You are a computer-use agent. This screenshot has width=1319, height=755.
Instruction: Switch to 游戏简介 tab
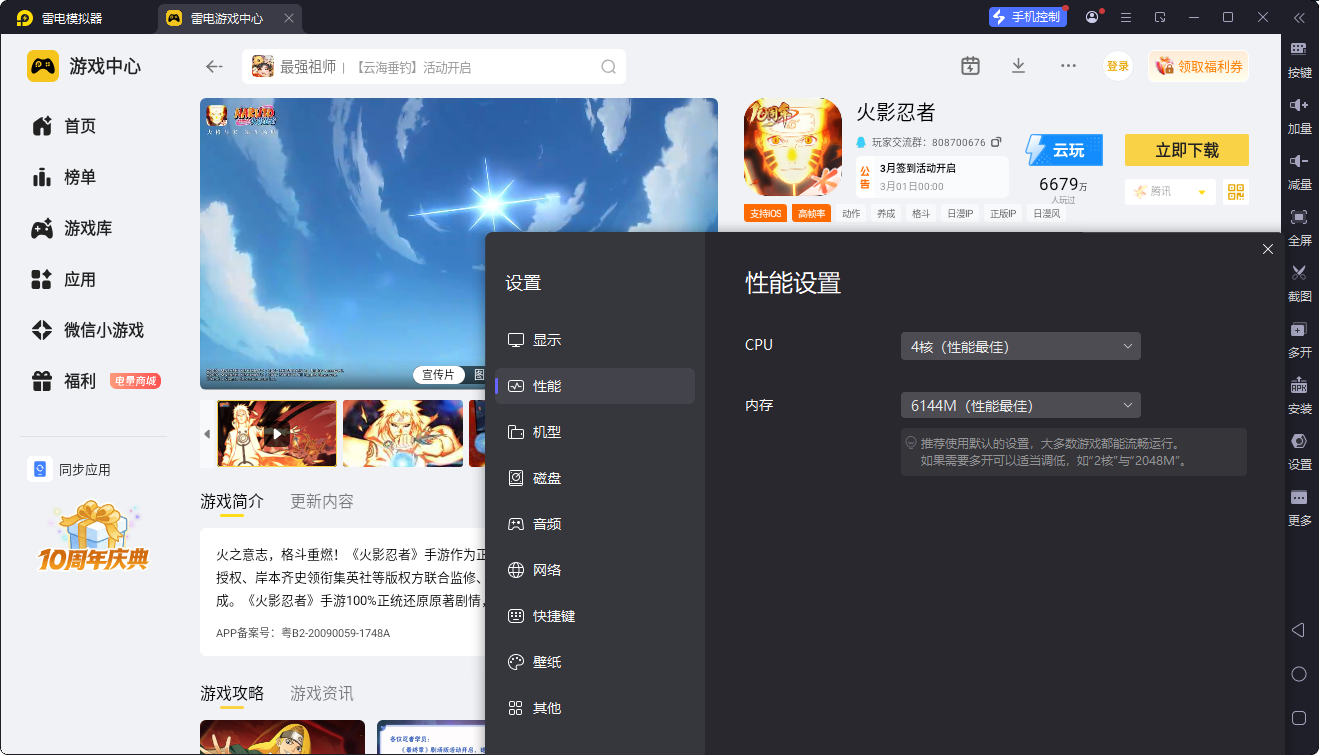coord(232,501)
